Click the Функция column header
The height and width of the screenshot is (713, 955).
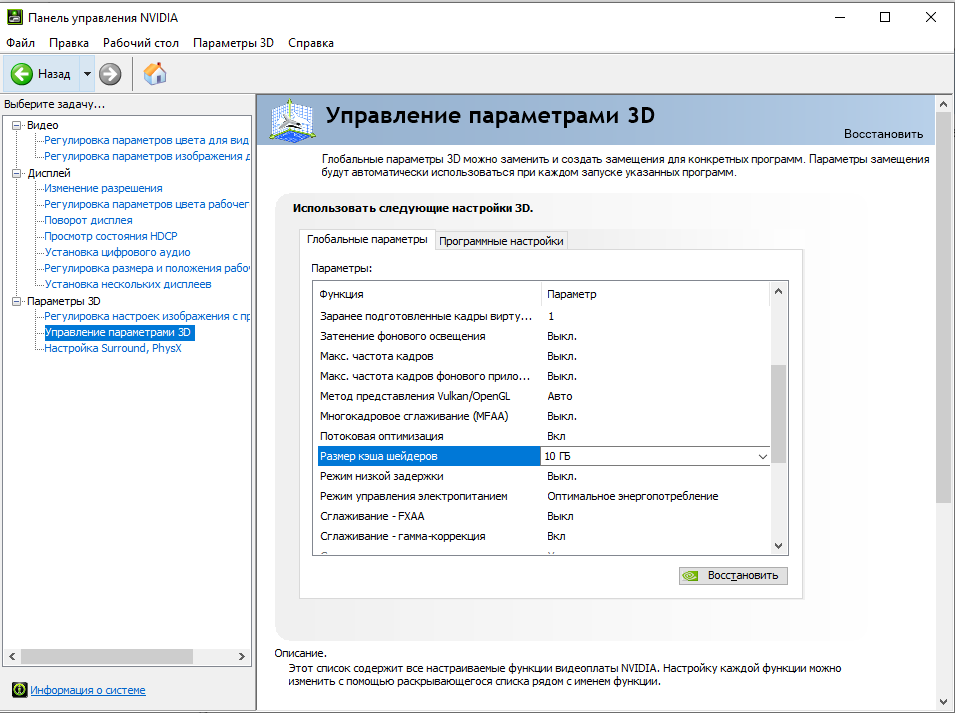(427, 294)
